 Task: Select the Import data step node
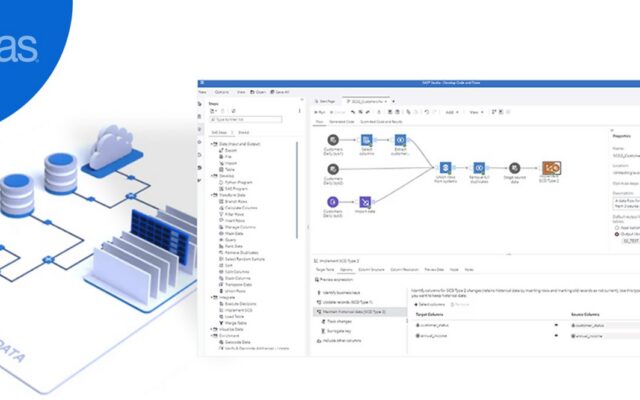(x=365, y=202)
